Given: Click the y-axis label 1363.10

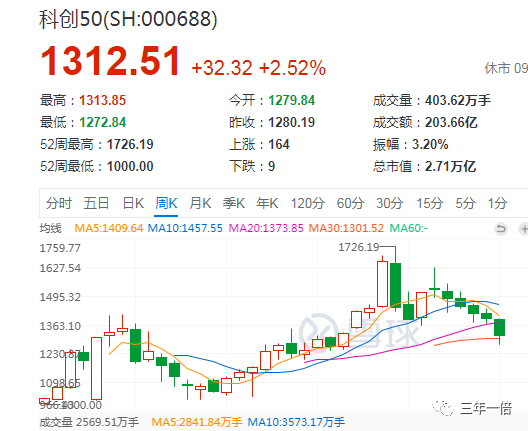Looking at the screenshot, I should (x=60, y=326).
